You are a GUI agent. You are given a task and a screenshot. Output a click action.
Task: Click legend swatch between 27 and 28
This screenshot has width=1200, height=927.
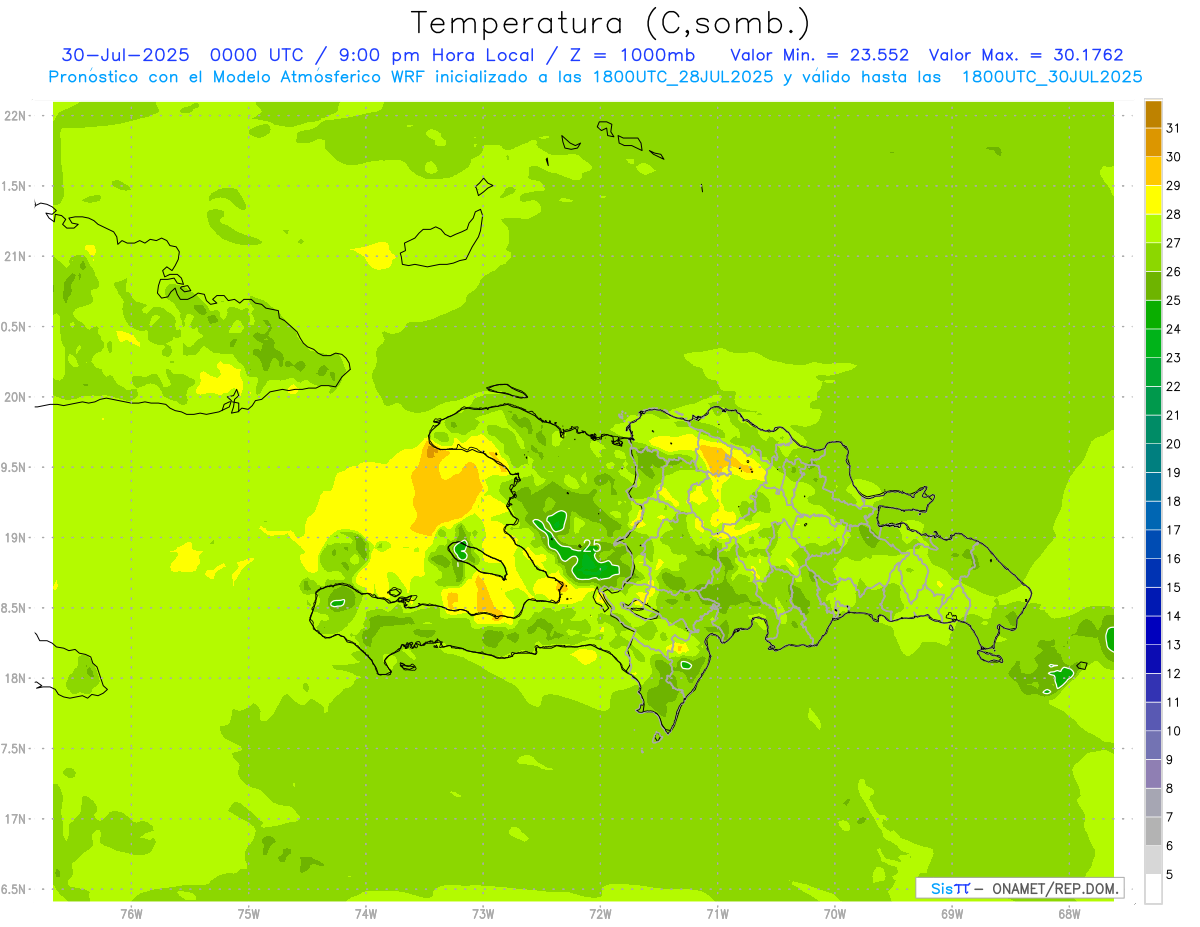click(x=1153, y=229)
